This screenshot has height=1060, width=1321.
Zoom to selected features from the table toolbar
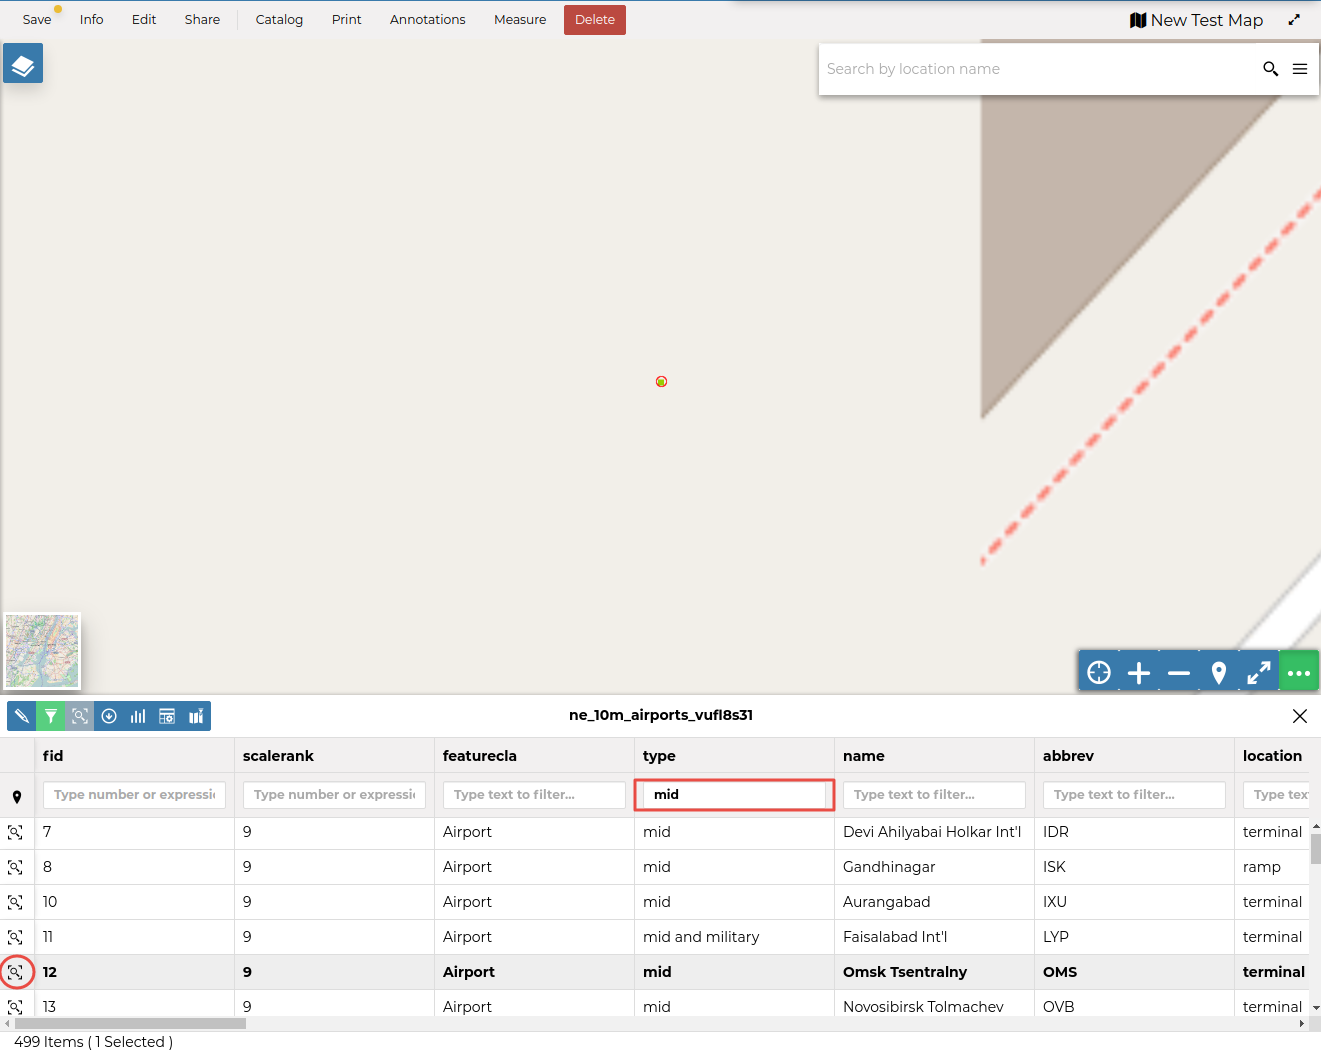(80, 716)
